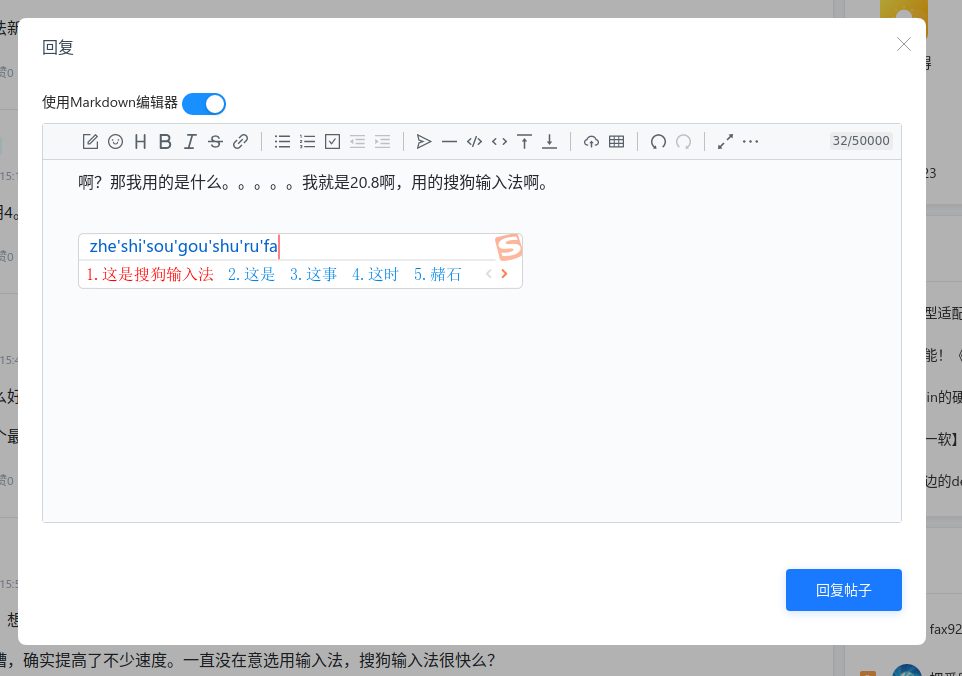The image size is (962, 676).
Task: Open the edit mode switcher icon
Action: click(90, 142)
